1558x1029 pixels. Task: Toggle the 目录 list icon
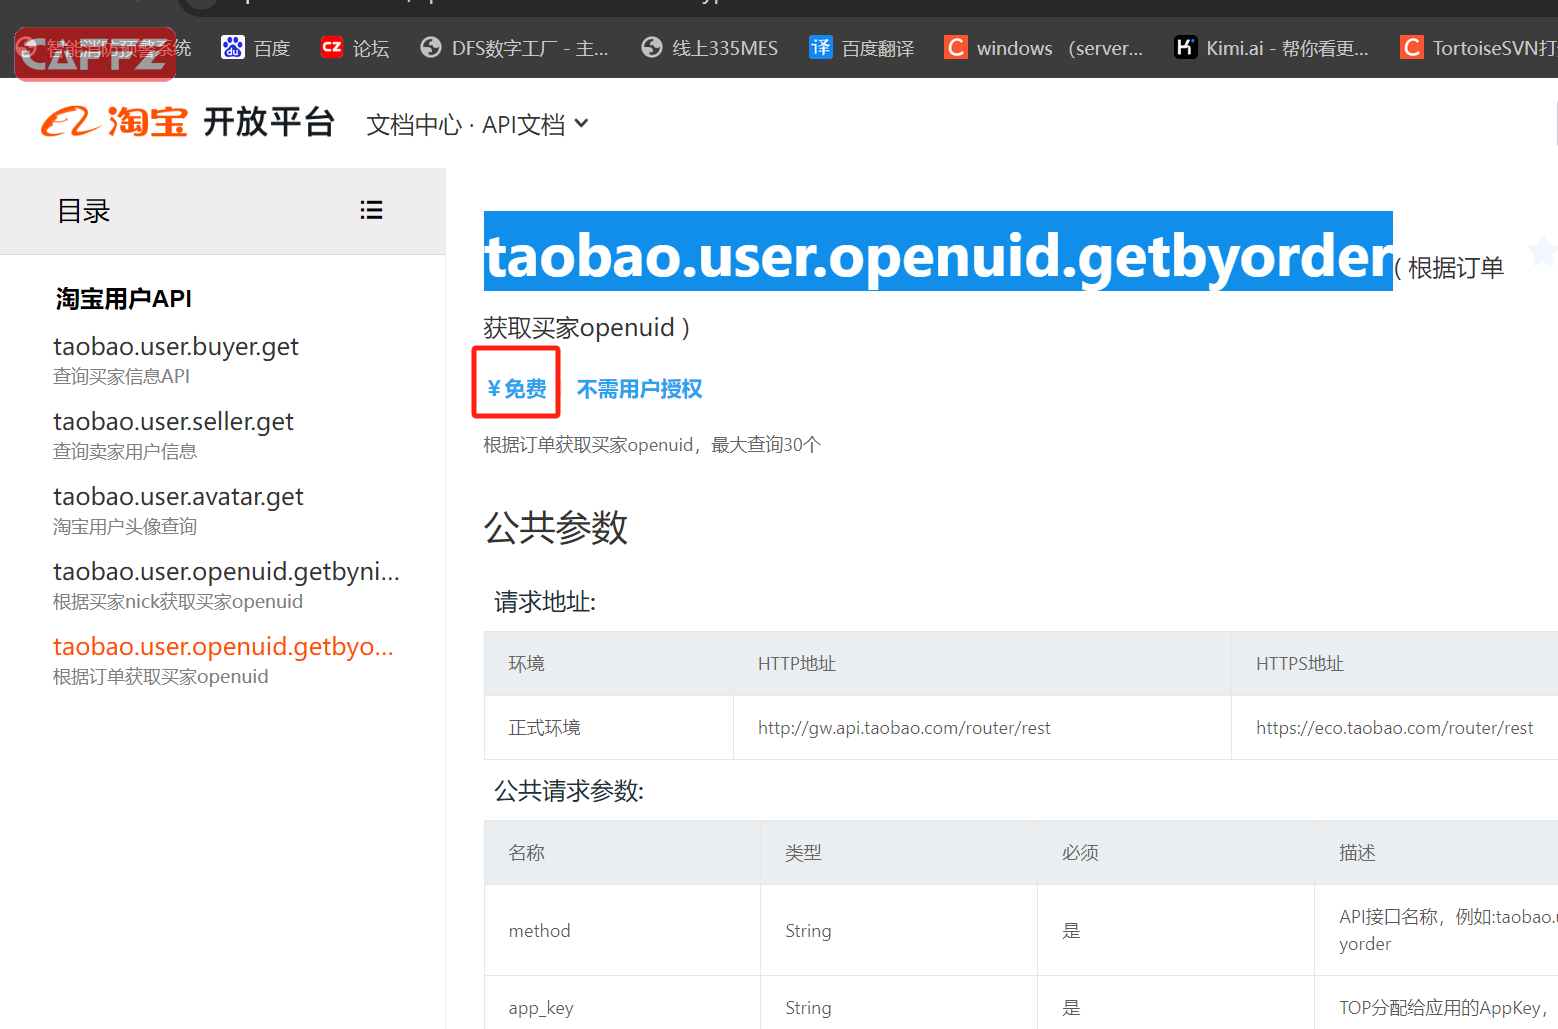[371, 210]
